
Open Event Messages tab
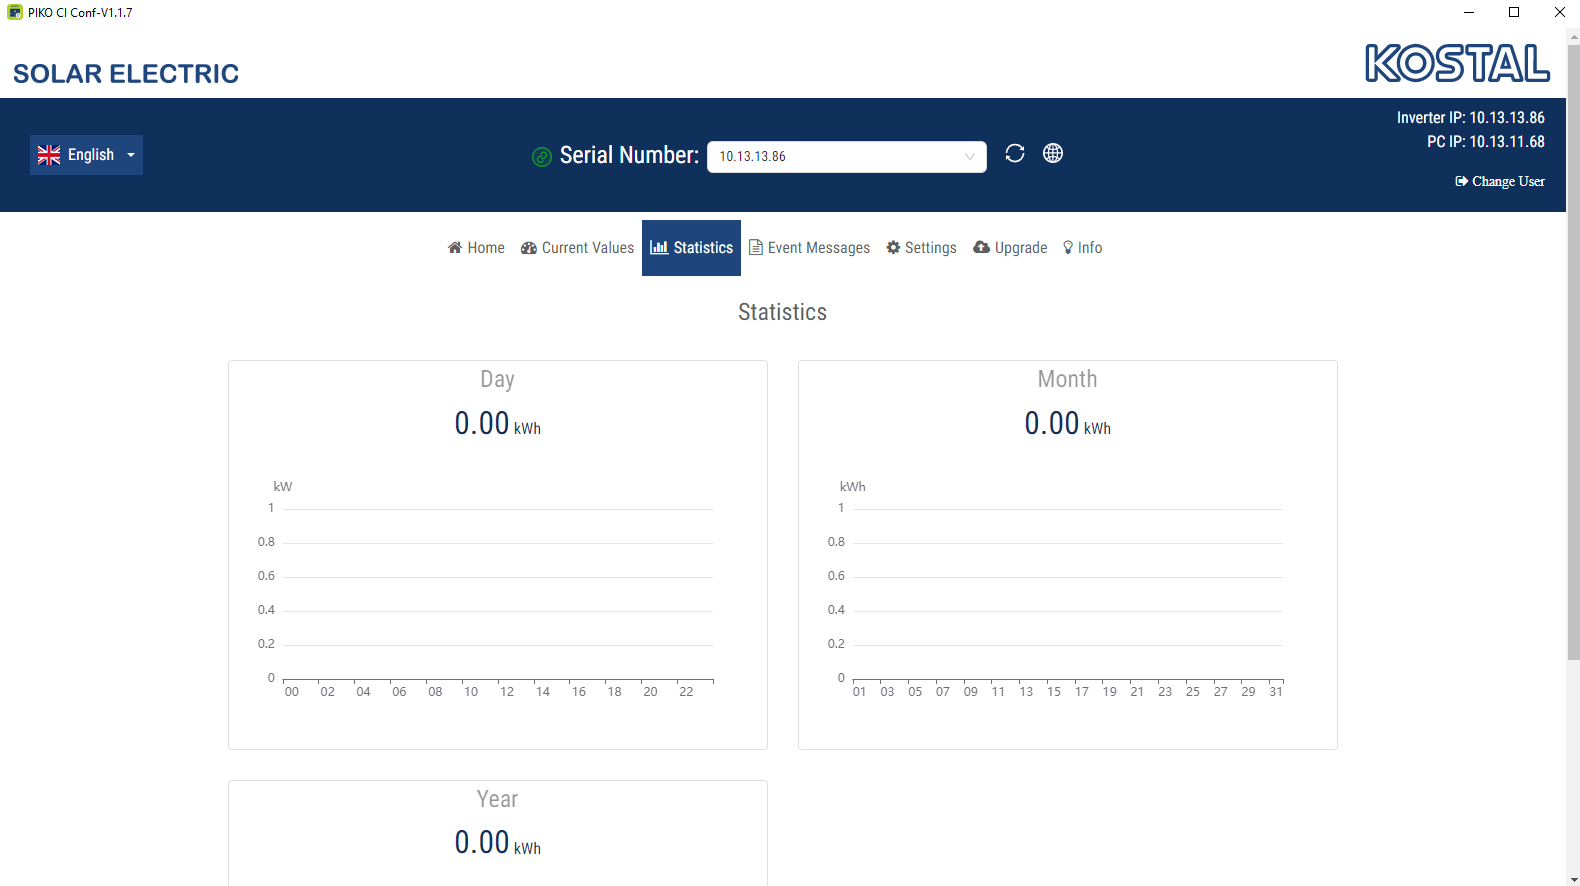pos(810,248)
